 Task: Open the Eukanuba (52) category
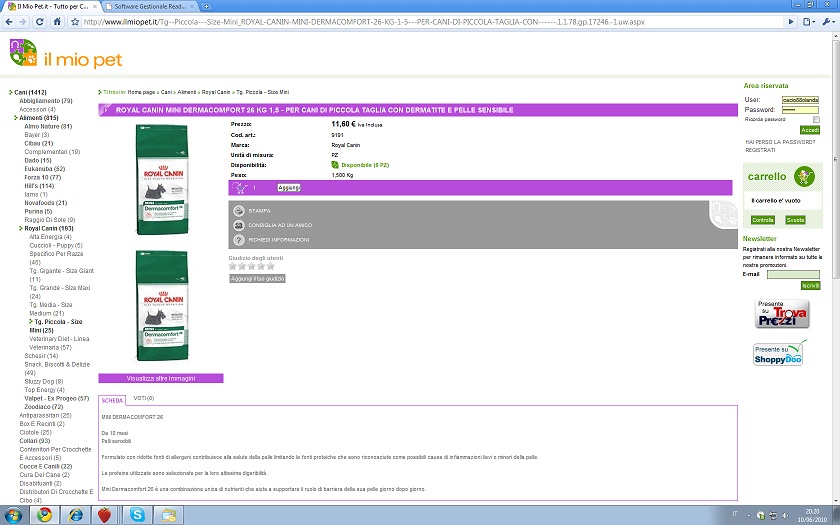click(44, 169)
